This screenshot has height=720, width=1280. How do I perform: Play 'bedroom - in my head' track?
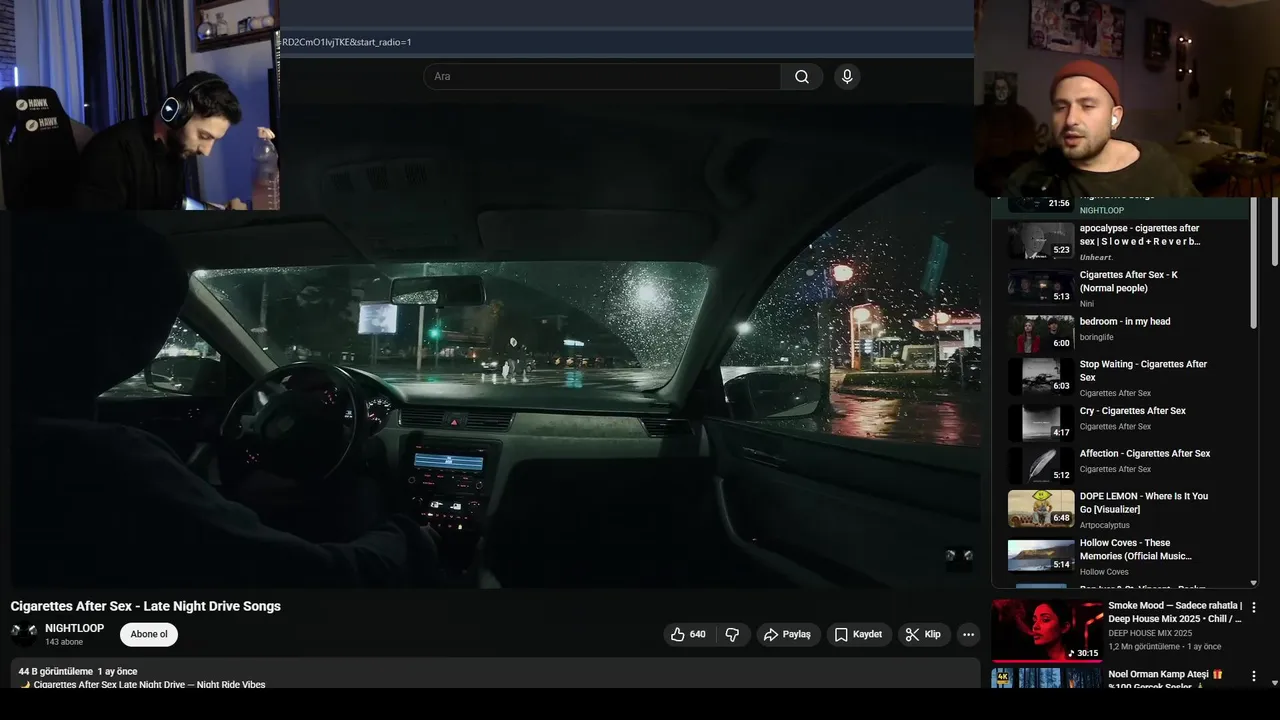[1125, 321]
